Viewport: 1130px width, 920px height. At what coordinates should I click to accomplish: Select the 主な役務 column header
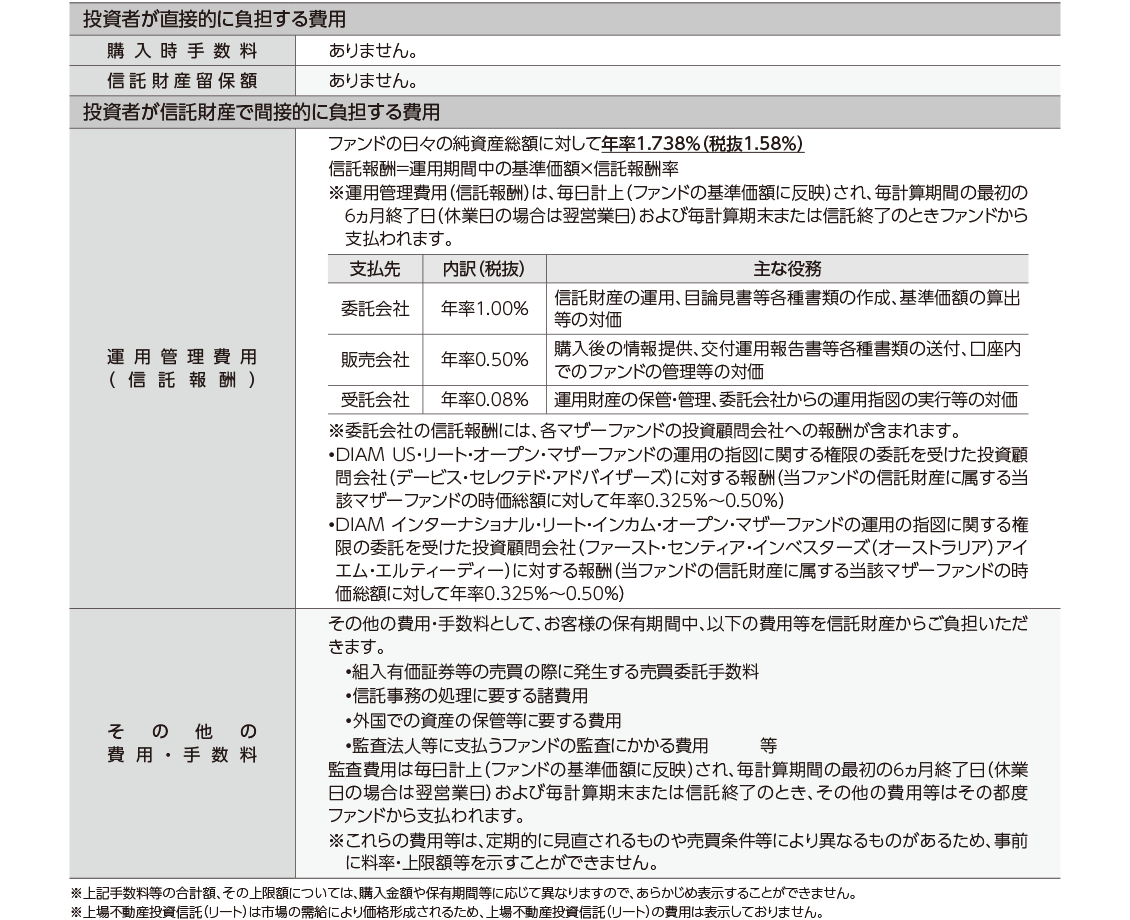click(787, 269)
